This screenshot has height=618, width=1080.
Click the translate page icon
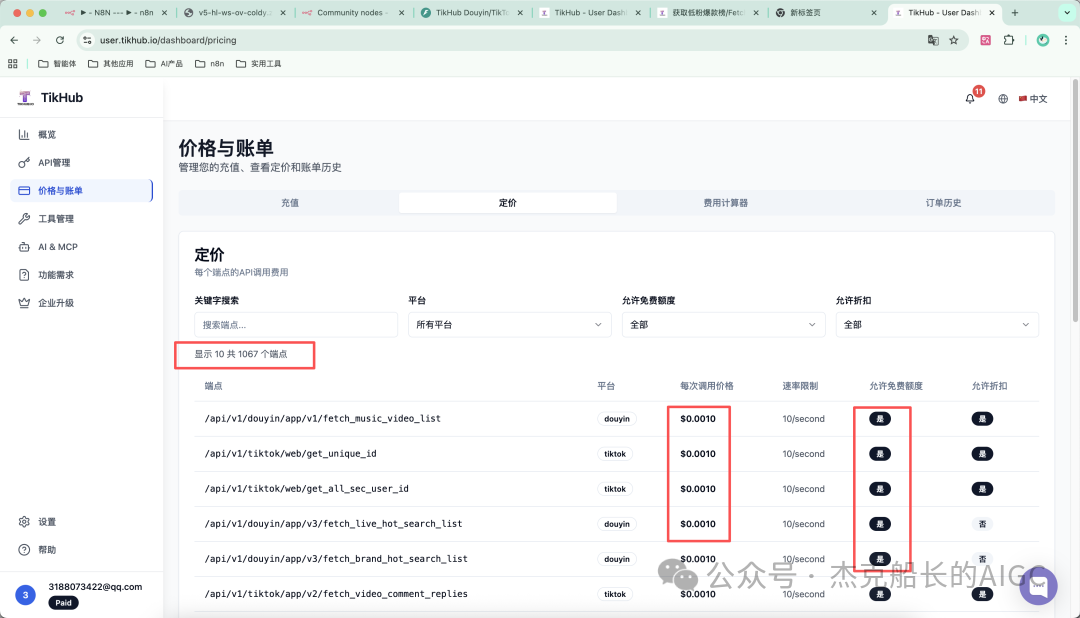click(x=933, y=40)
